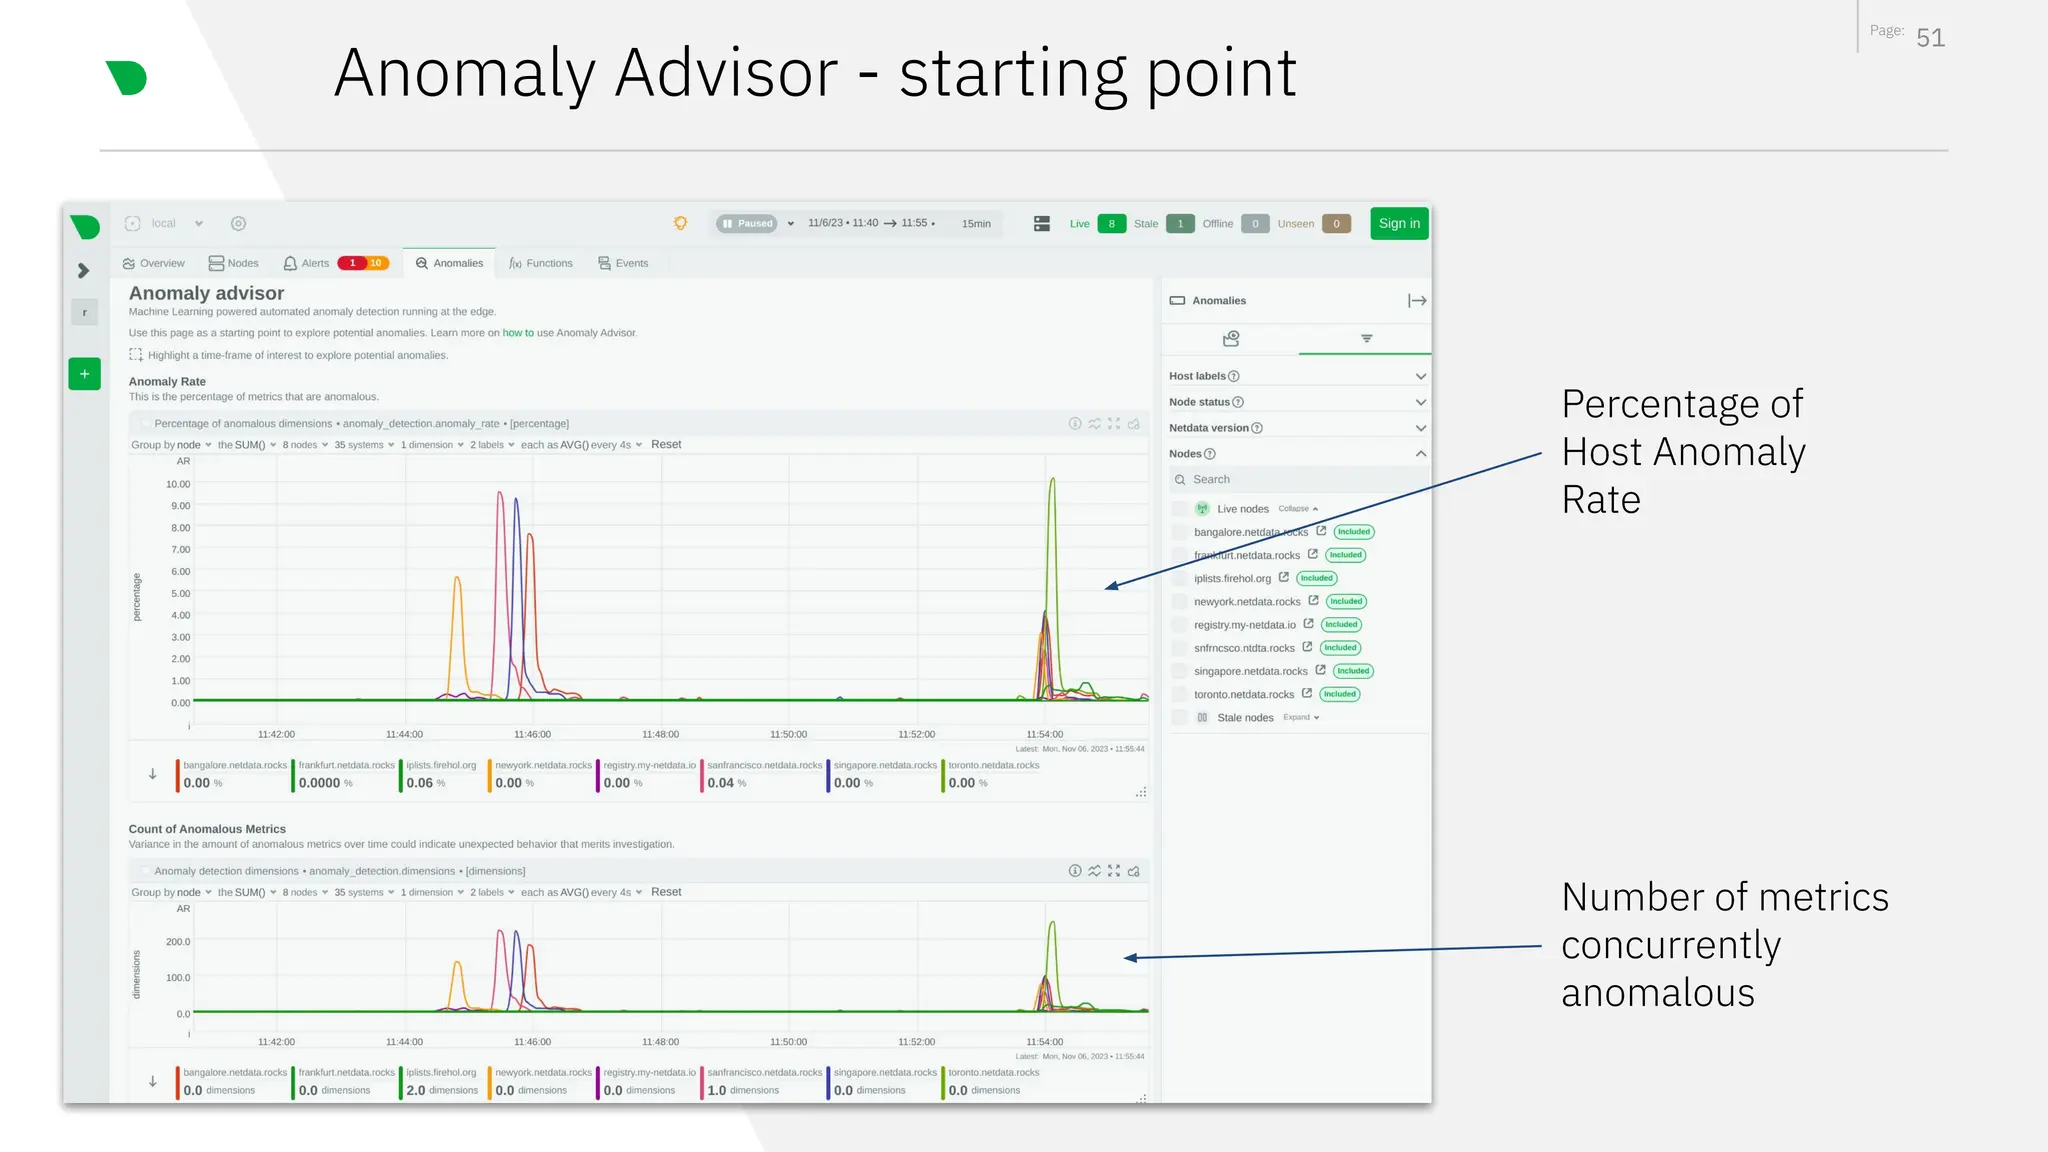Open the dropdown arrow next to Paused

click(x=791, y=224)
